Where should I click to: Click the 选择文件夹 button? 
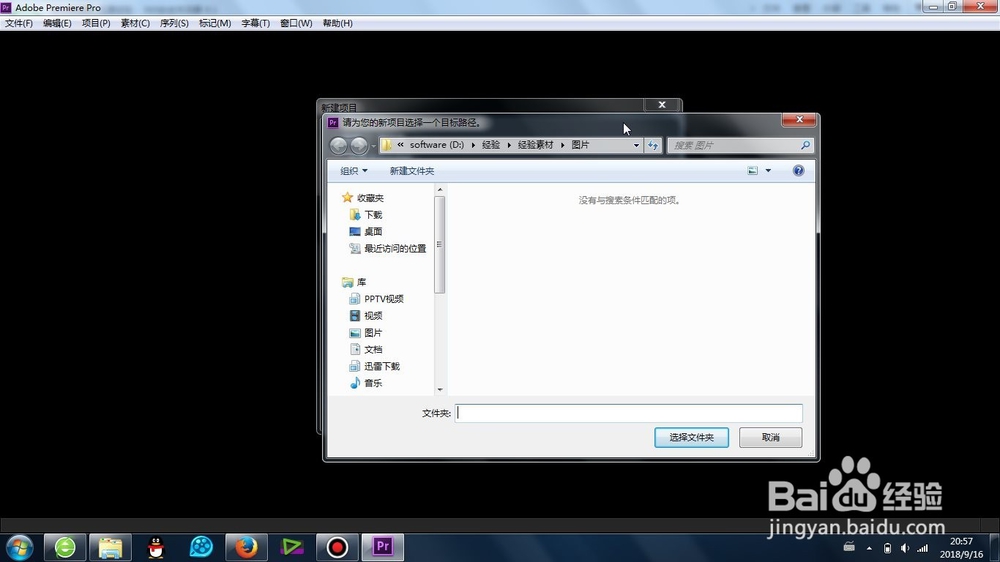[691, 437]
